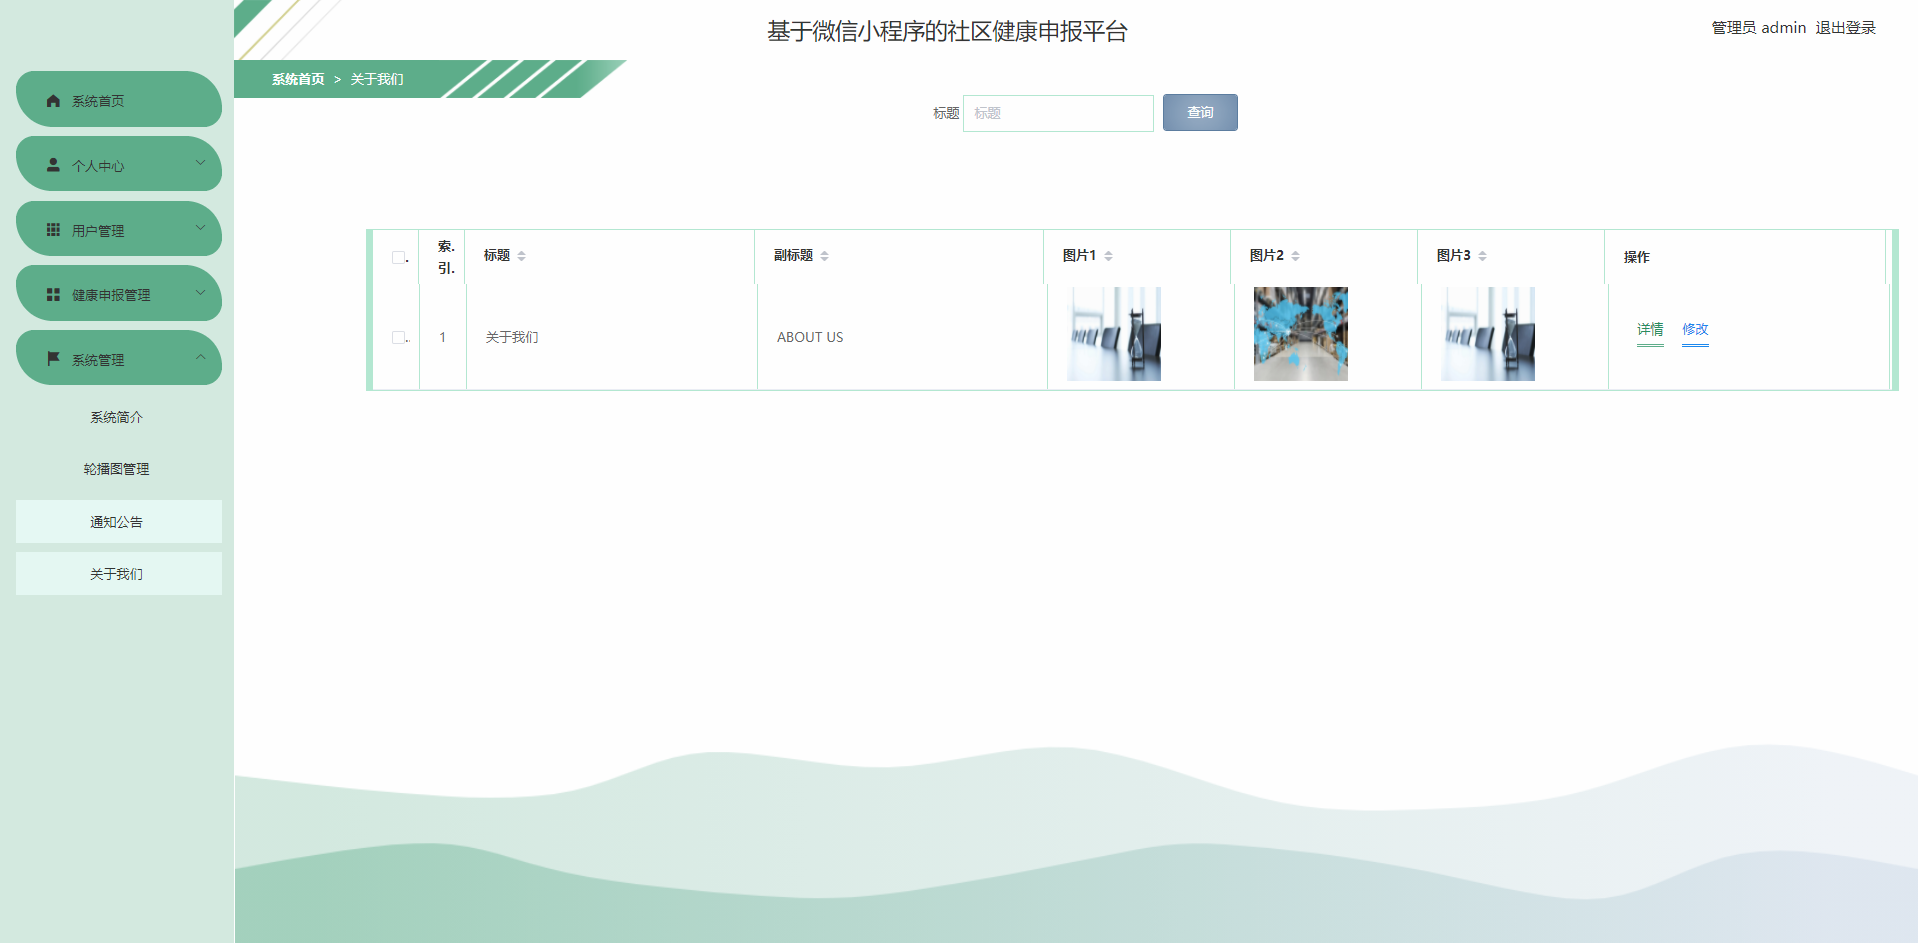1918x943 pixels.
Task: Click the 查询 search button
Action: point(1200,113)
